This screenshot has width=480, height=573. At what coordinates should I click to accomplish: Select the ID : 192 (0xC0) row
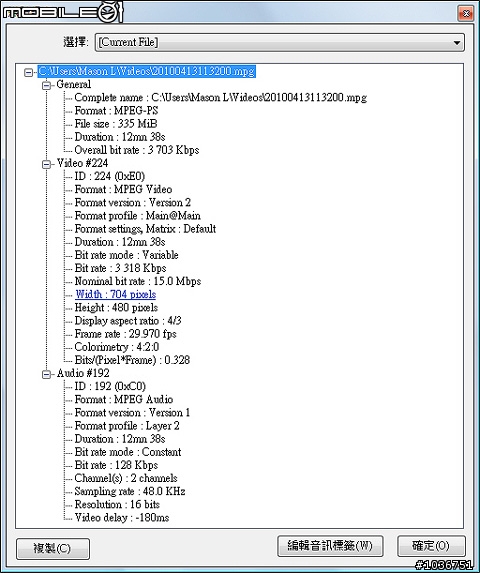pos(110,386)
